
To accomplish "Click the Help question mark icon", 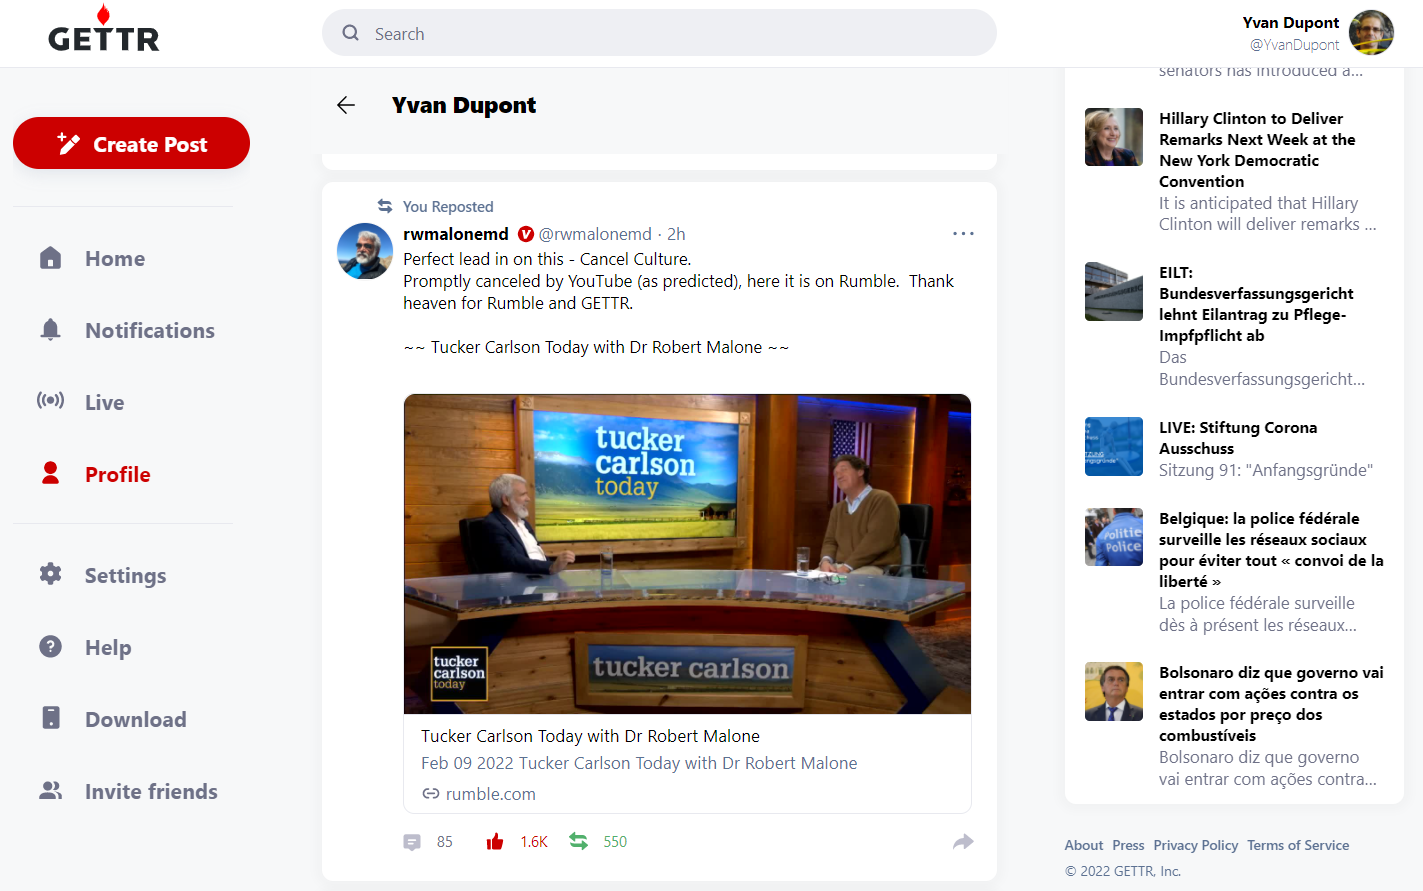I will (51, 646).
